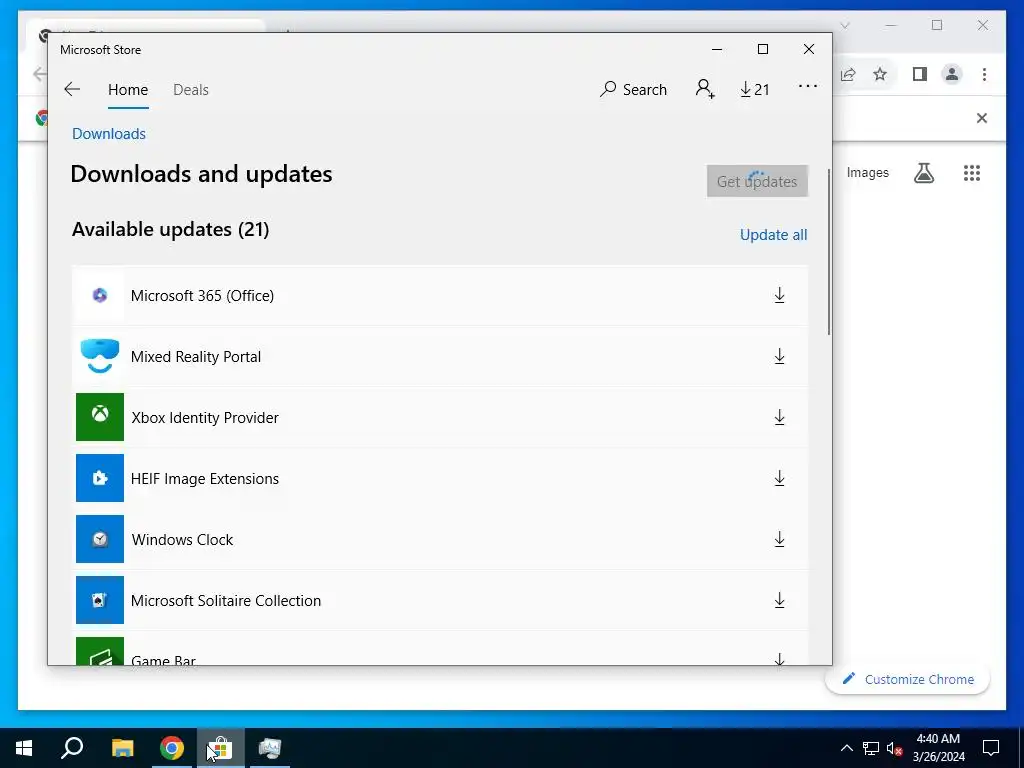Maximize the Microsoft Store window

(763, 50)
